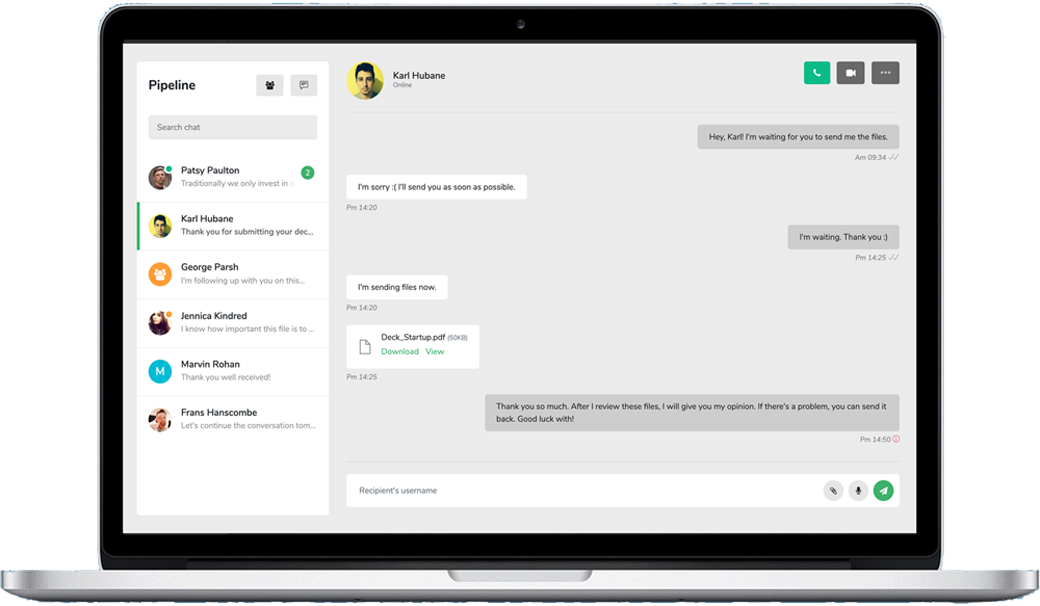Click the Deck_Startup.pdf file name
This screenshot has height=606, width=1040.
[413, 337]
